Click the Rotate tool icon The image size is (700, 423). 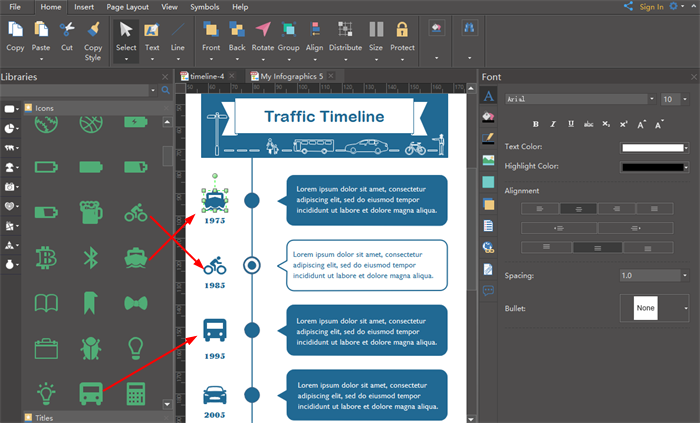[x=262, y=30]
